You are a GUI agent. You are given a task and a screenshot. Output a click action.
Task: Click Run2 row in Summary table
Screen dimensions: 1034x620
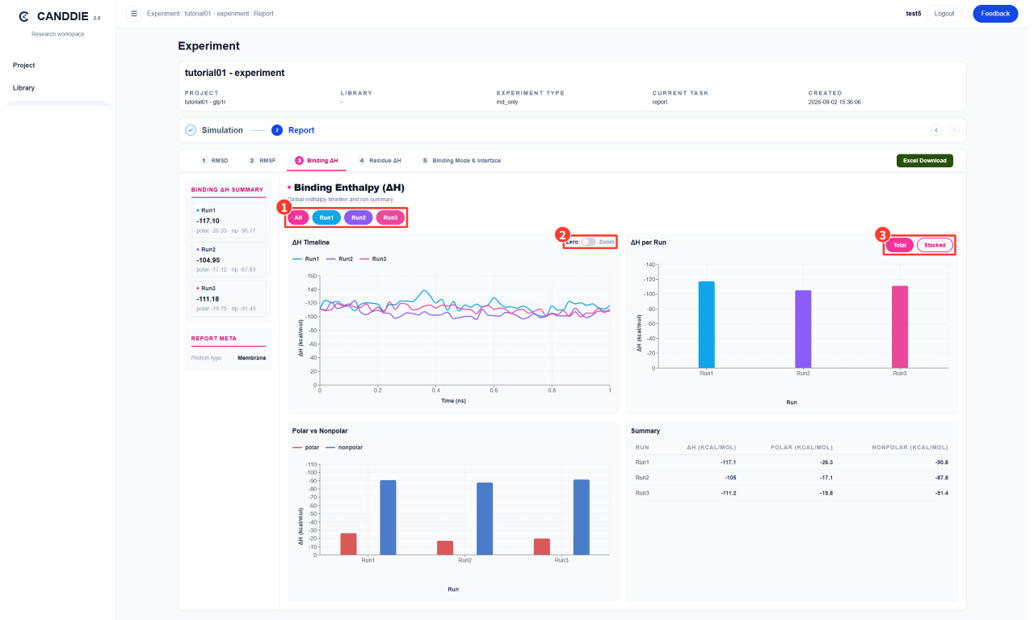pyautogui.click(x=791, y=478)
